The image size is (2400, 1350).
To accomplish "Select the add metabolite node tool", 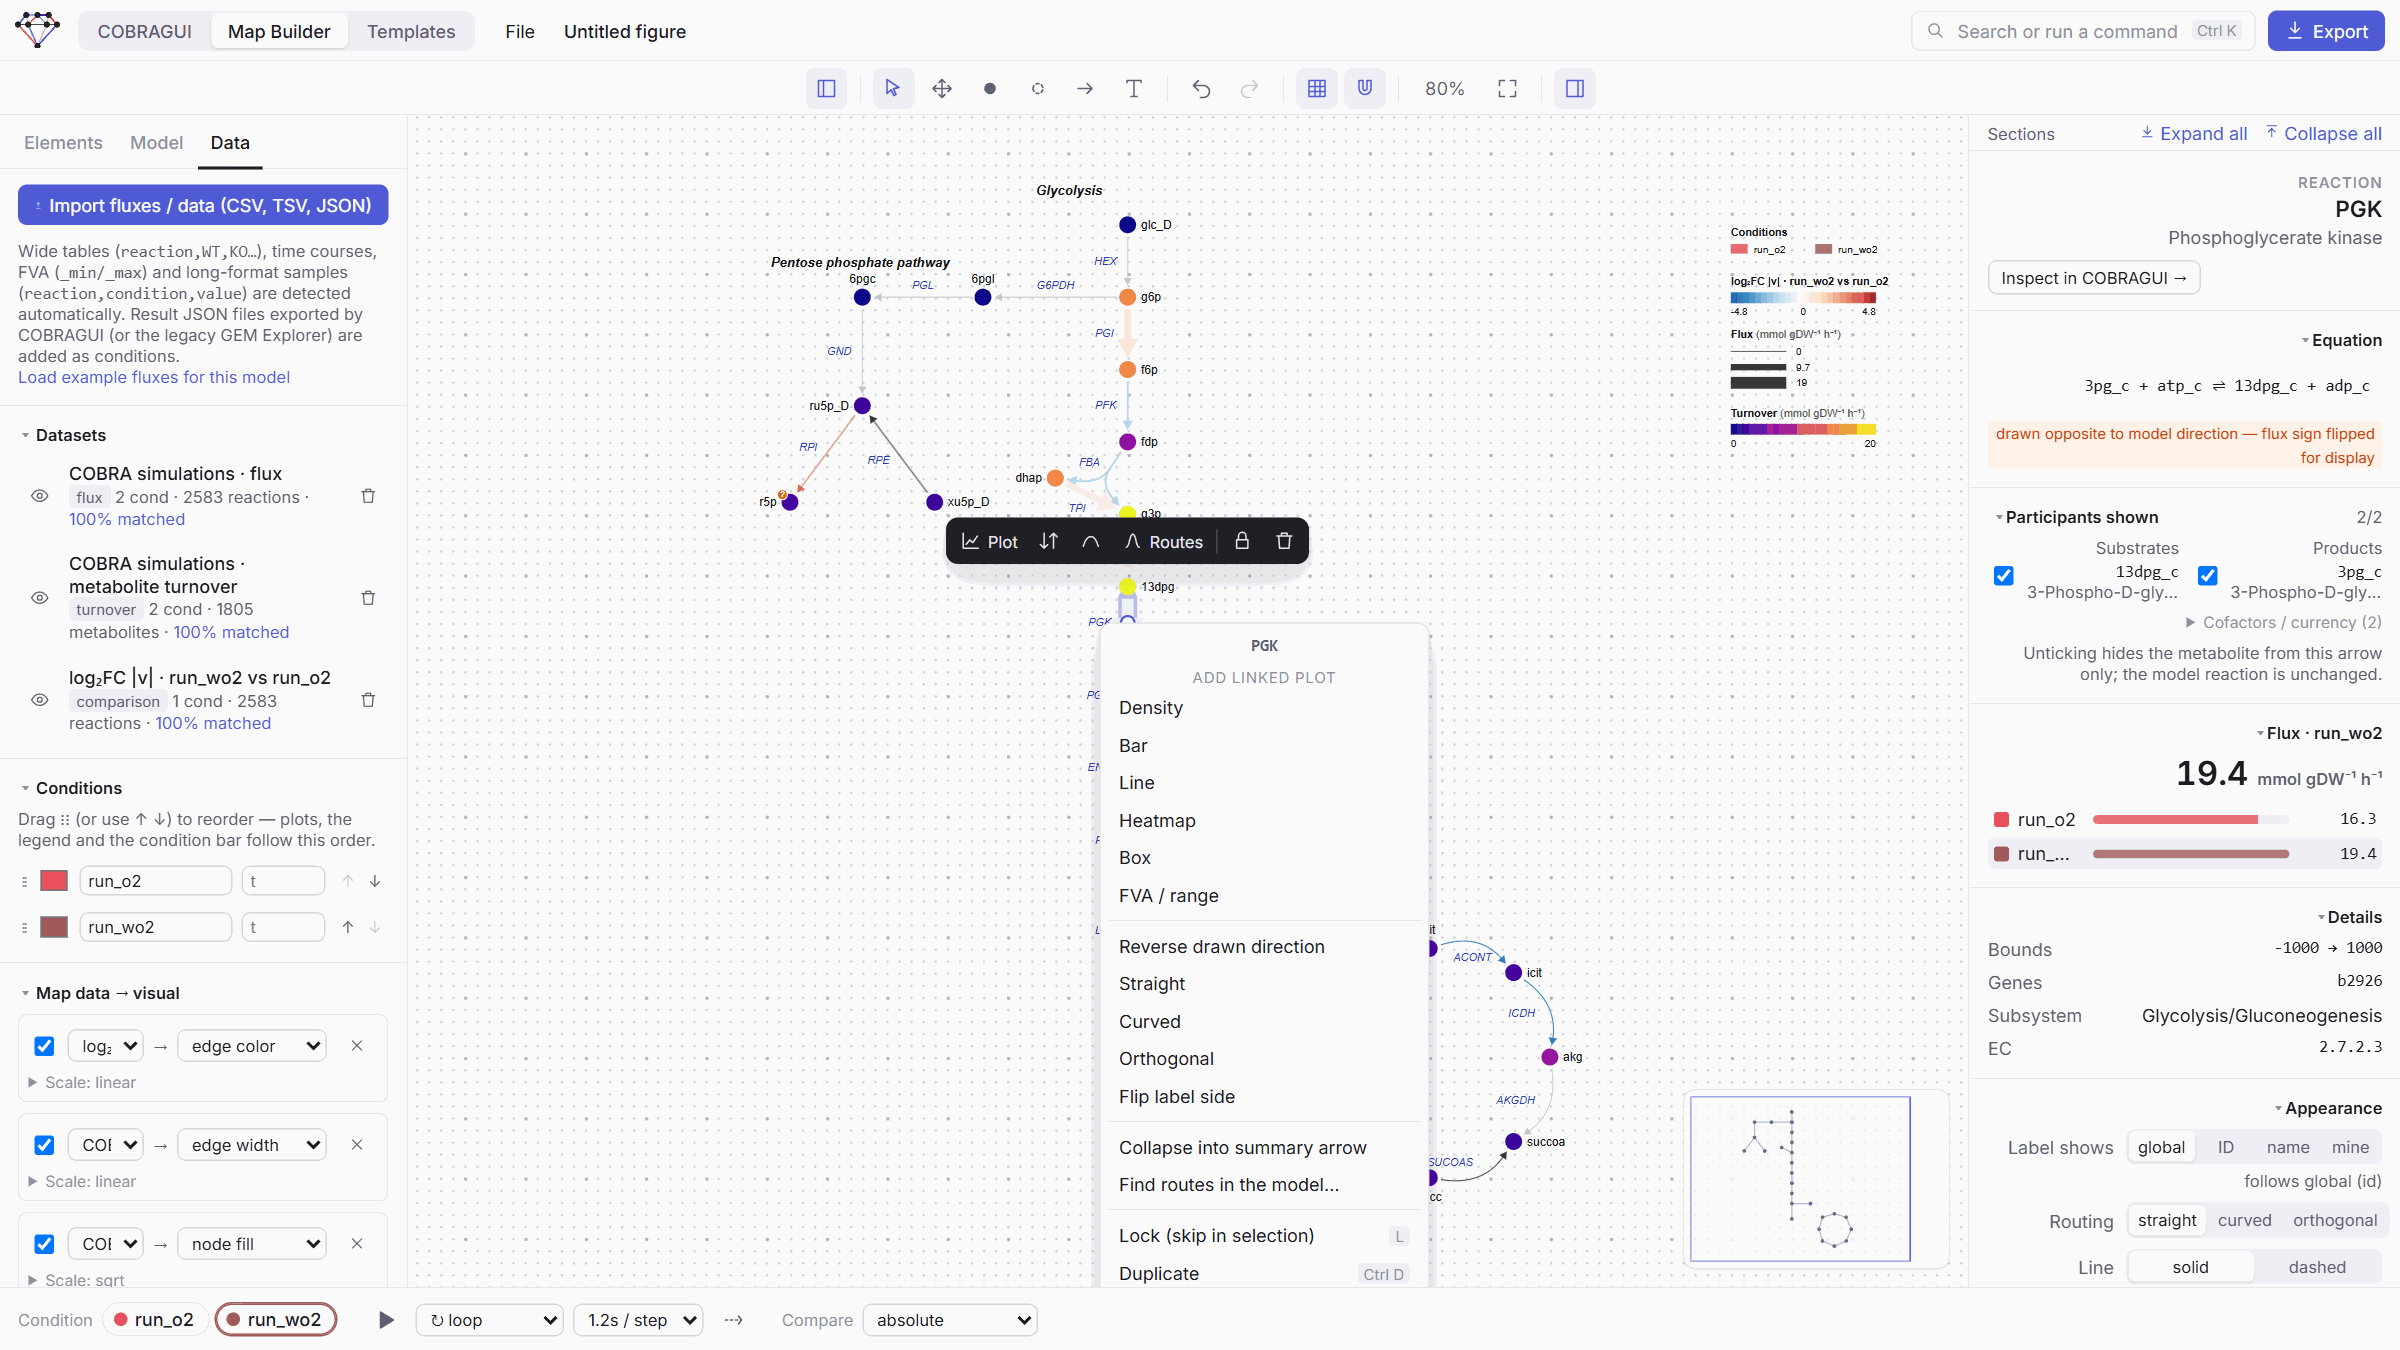I will coord(989,89).
